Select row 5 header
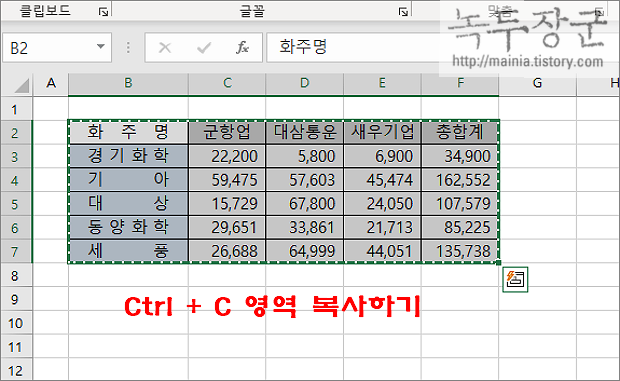The width and height of the screenshot is (620, 381). [16, 204]
